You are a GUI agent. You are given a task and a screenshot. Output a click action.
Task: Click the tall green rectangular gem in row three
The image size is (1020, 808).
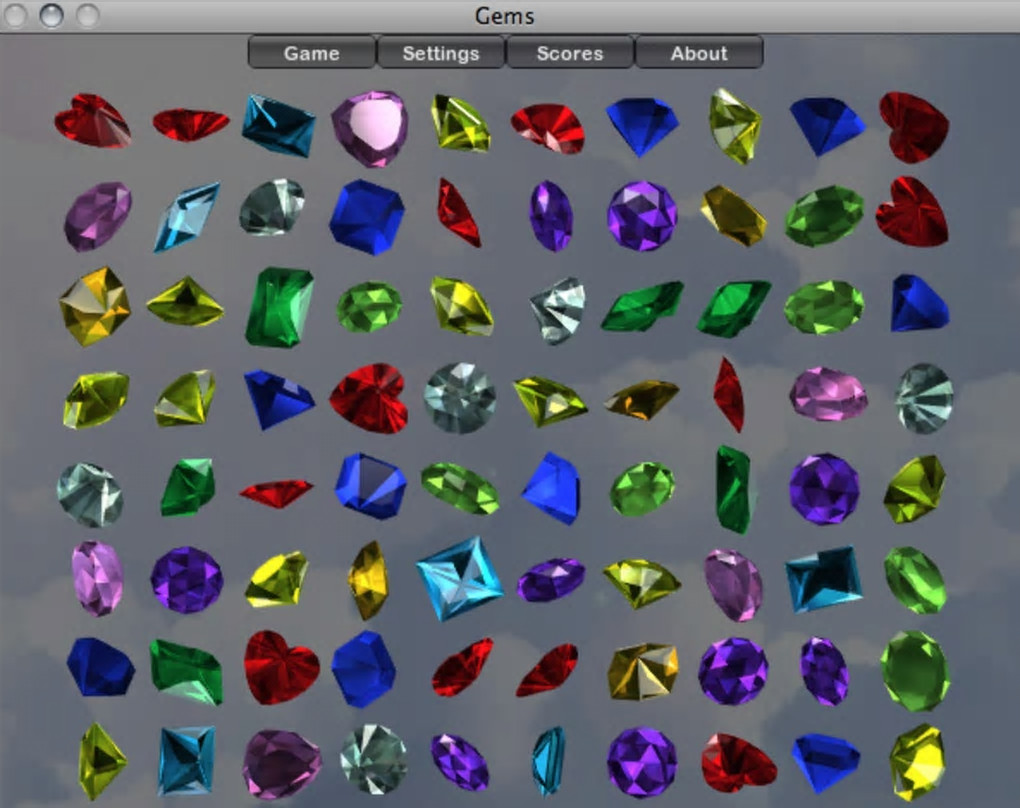[x=280, y=306]
